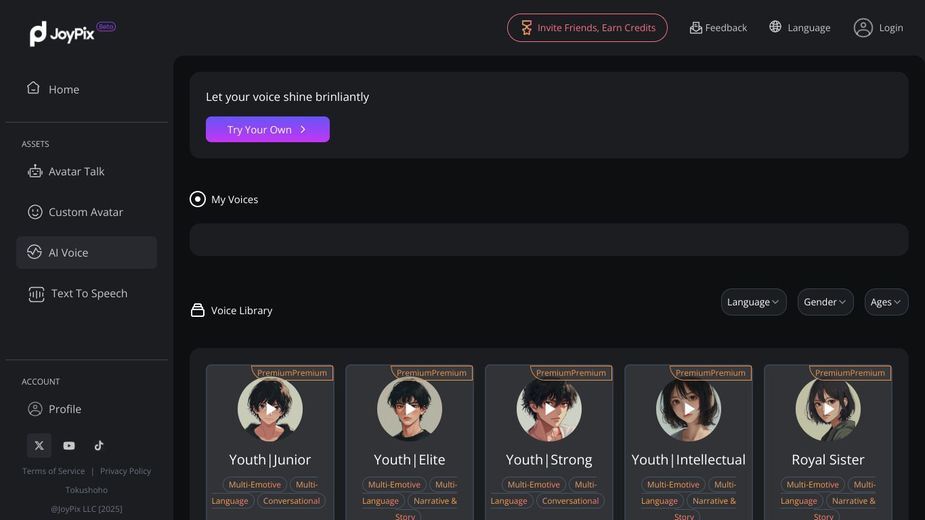
Task: Play the Royal Sister voice preview
Action: tap(828, 408)
